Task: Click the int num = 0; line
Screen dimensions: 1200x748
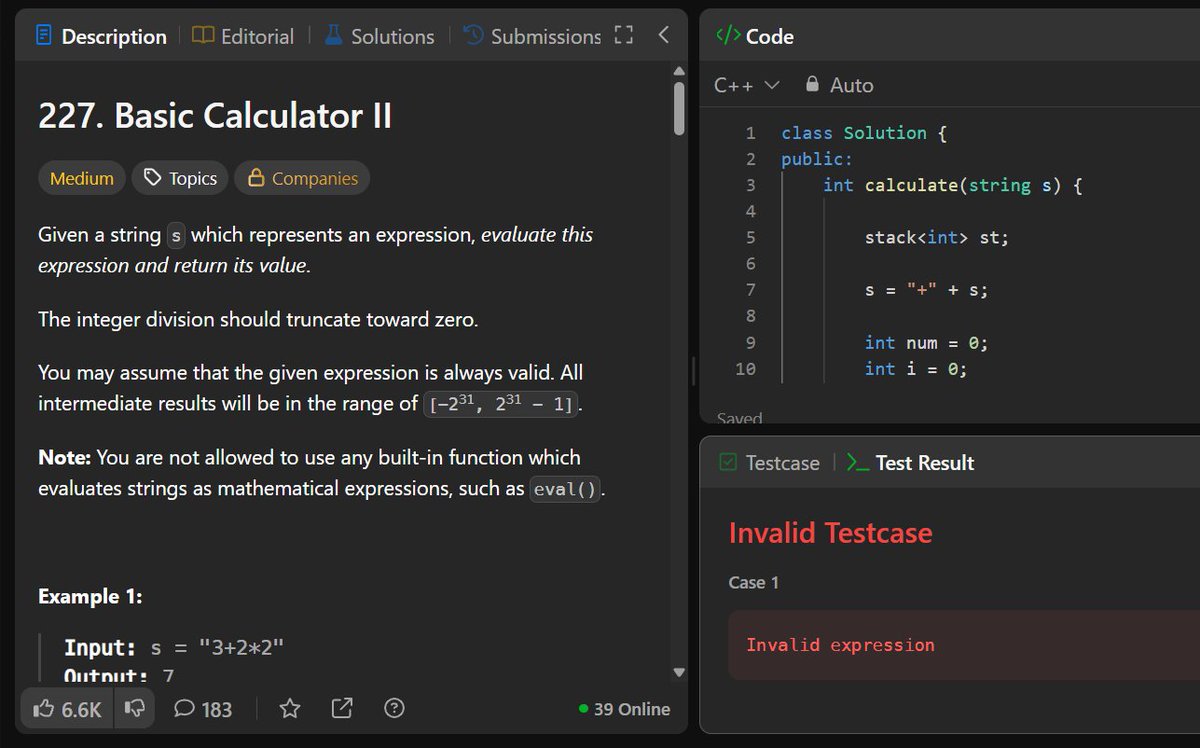Action: pyautogui.click(x=926, y=343)
